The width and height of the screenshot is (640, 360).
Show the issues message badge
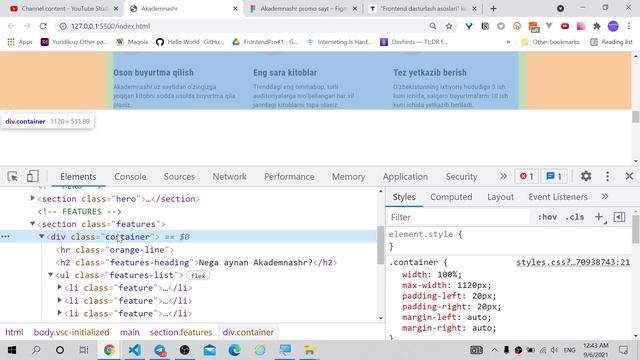[x=554, y=176]
